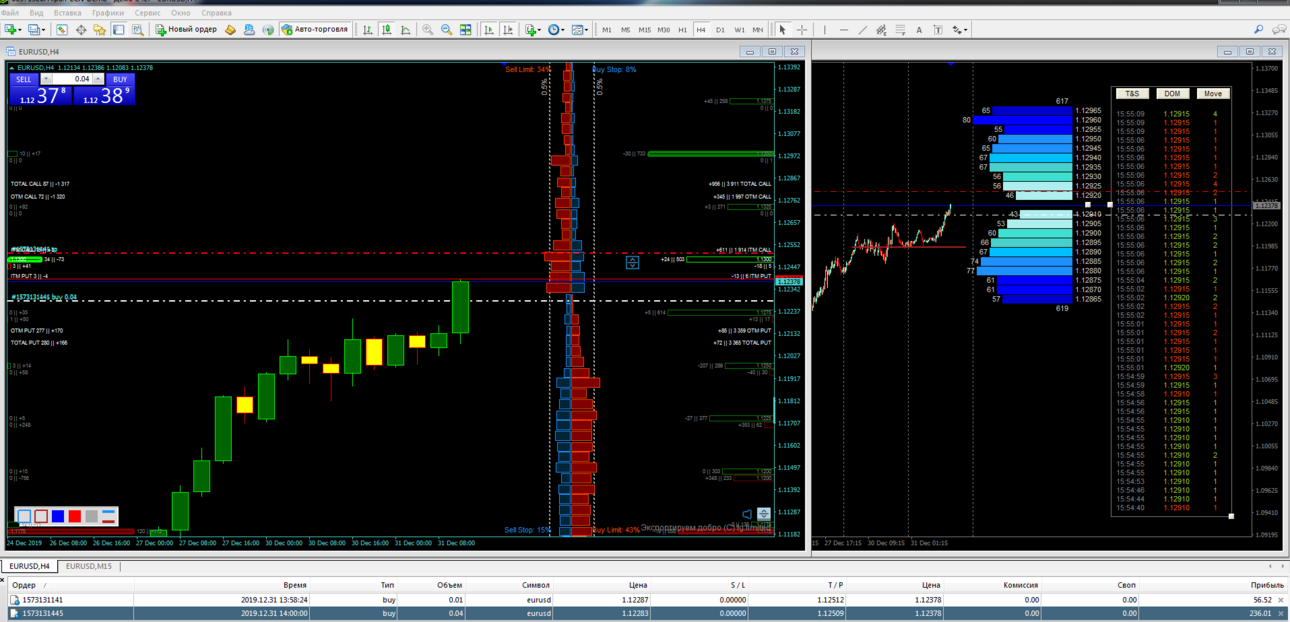Switch timeframe to M1
Viewport: 1290px width, 622px height.
coord(607,30)
